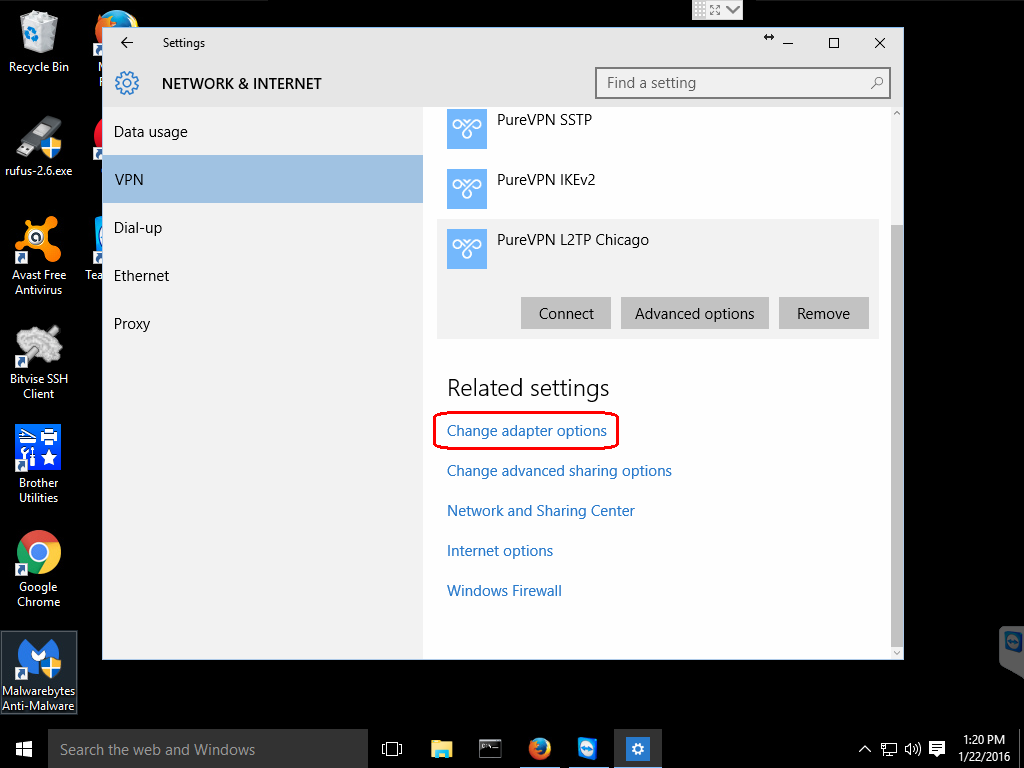1024x768 pixels.
Task: Open Internet options link
Action: [500, 551]
